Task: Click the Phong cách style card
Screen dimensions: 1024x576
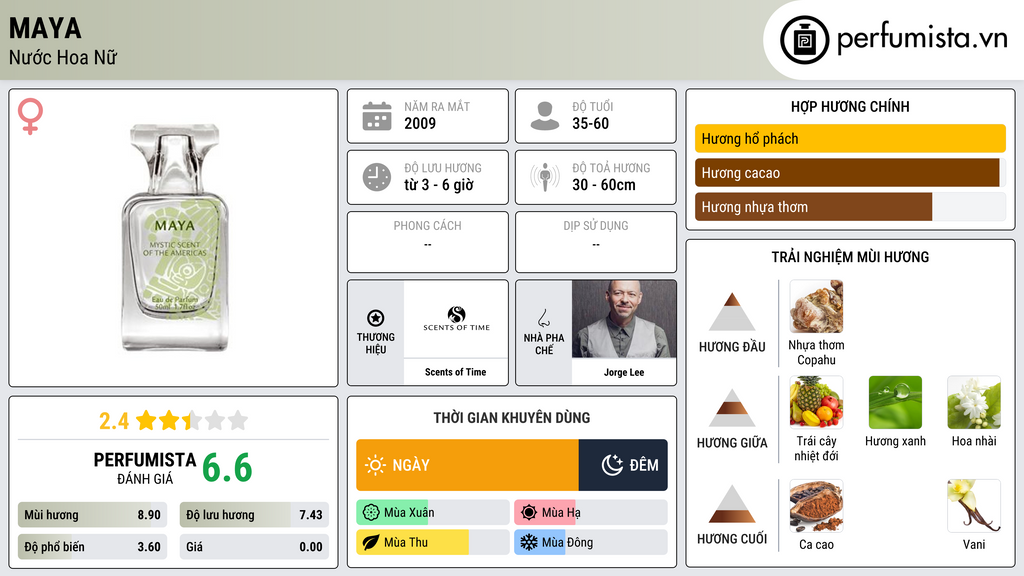Action: pos(428,242)
